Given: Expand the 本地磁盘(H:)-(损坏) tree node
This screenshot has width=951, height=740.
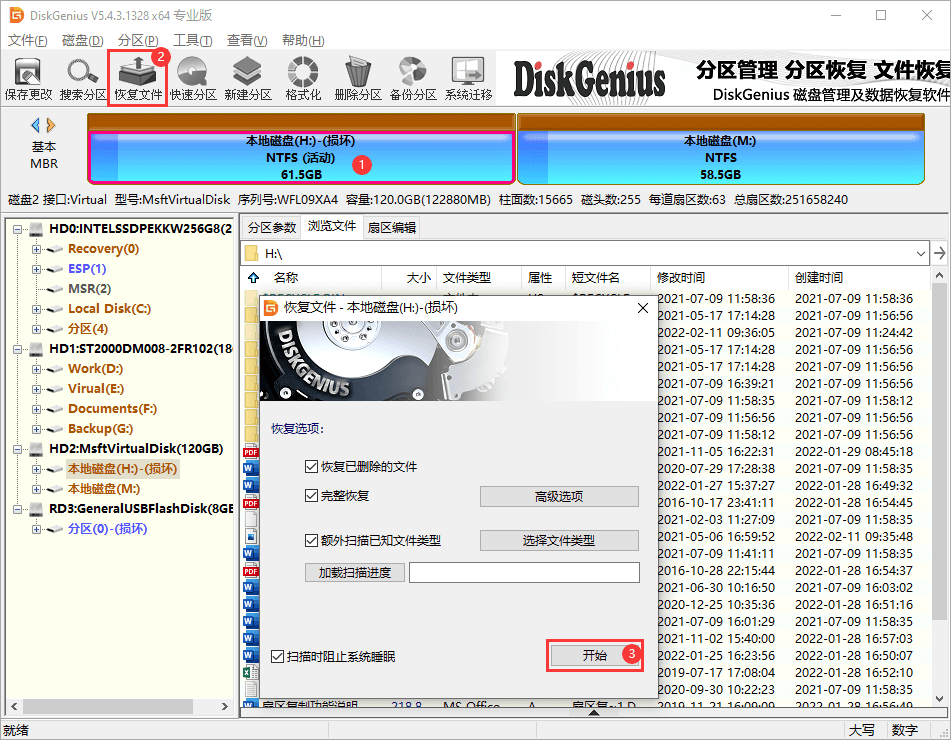Looking at the screenshot, I should (36, 469).
